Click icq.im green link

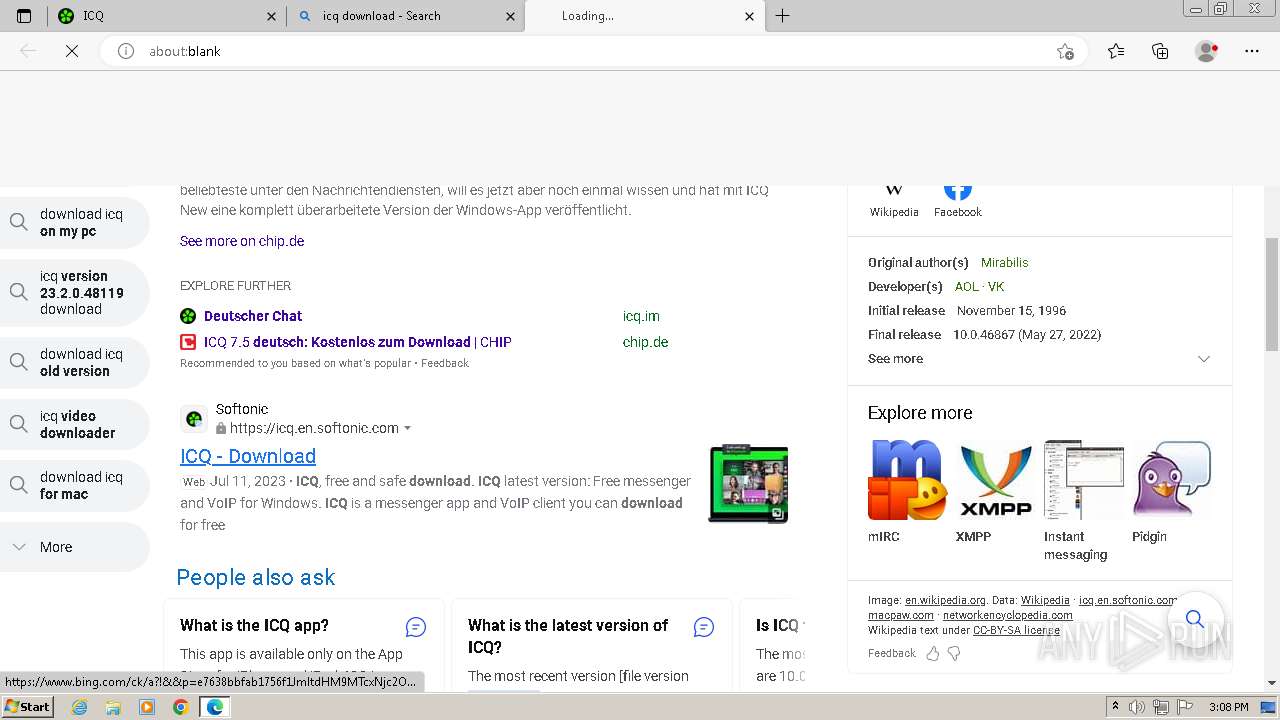641,316
